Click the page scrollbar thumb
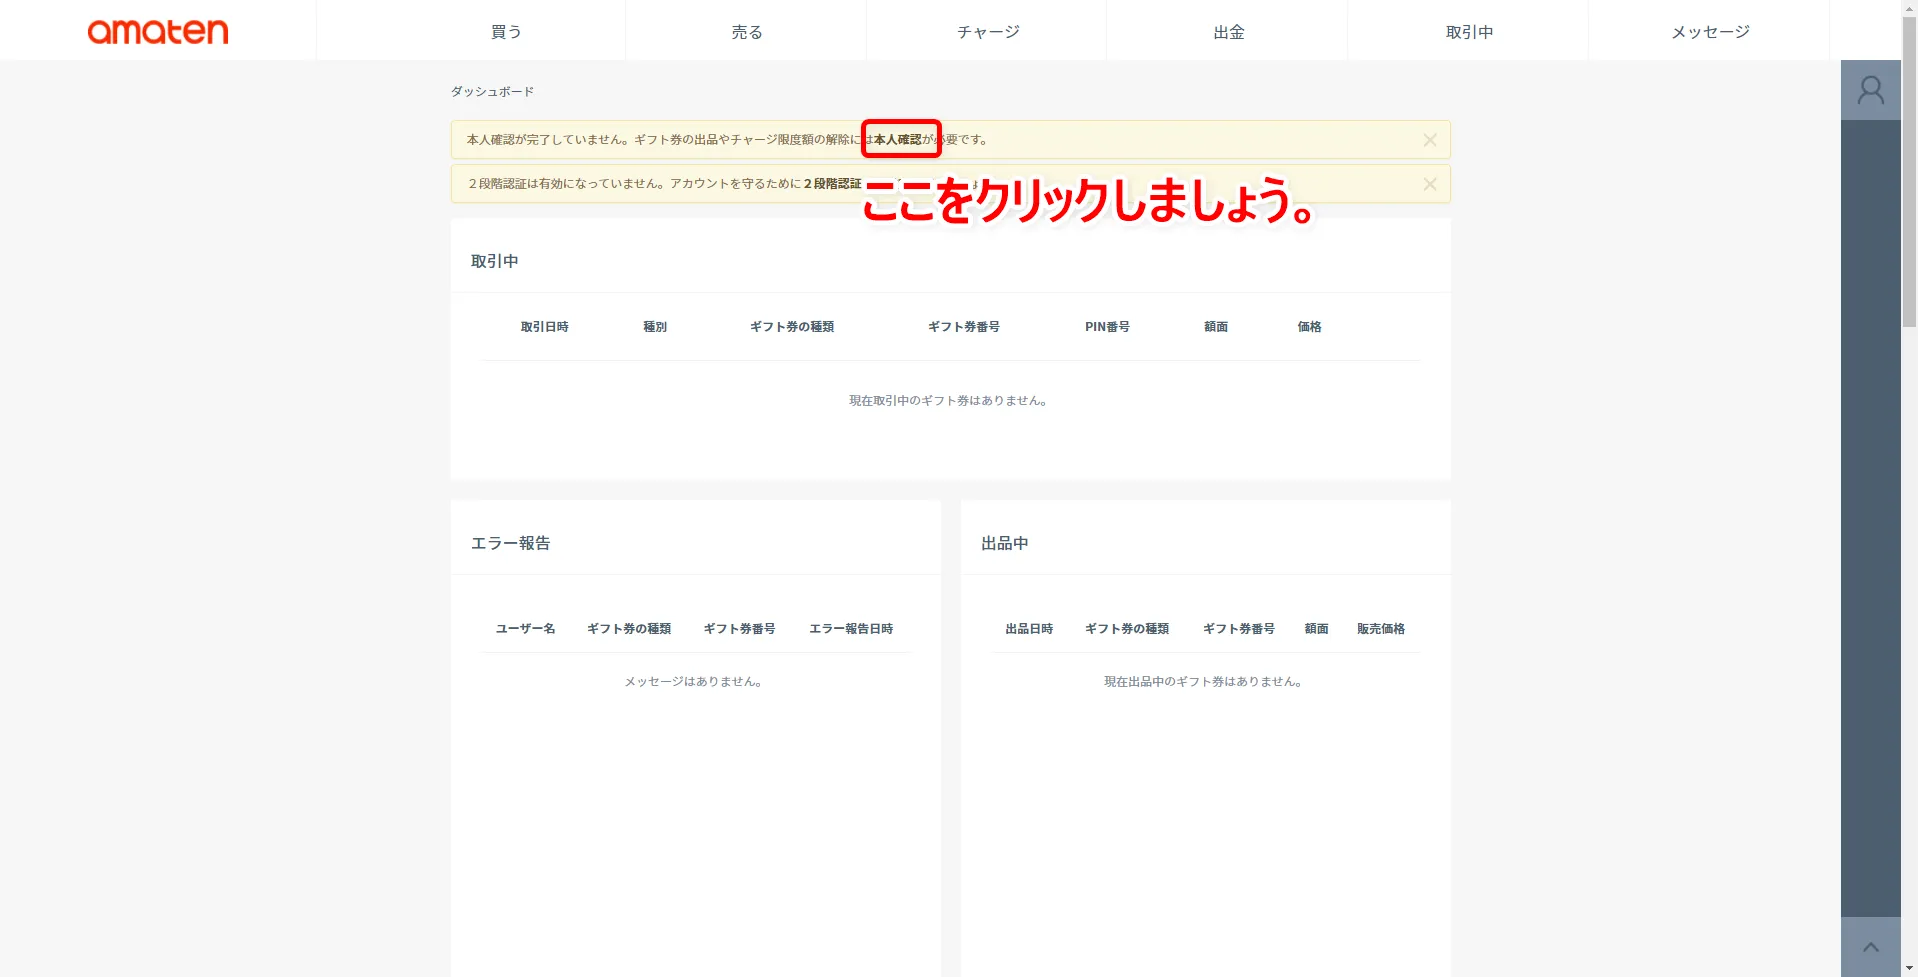Viewport: 1918px width, 977px height. pyautogui.click(x=1909, y=170)
